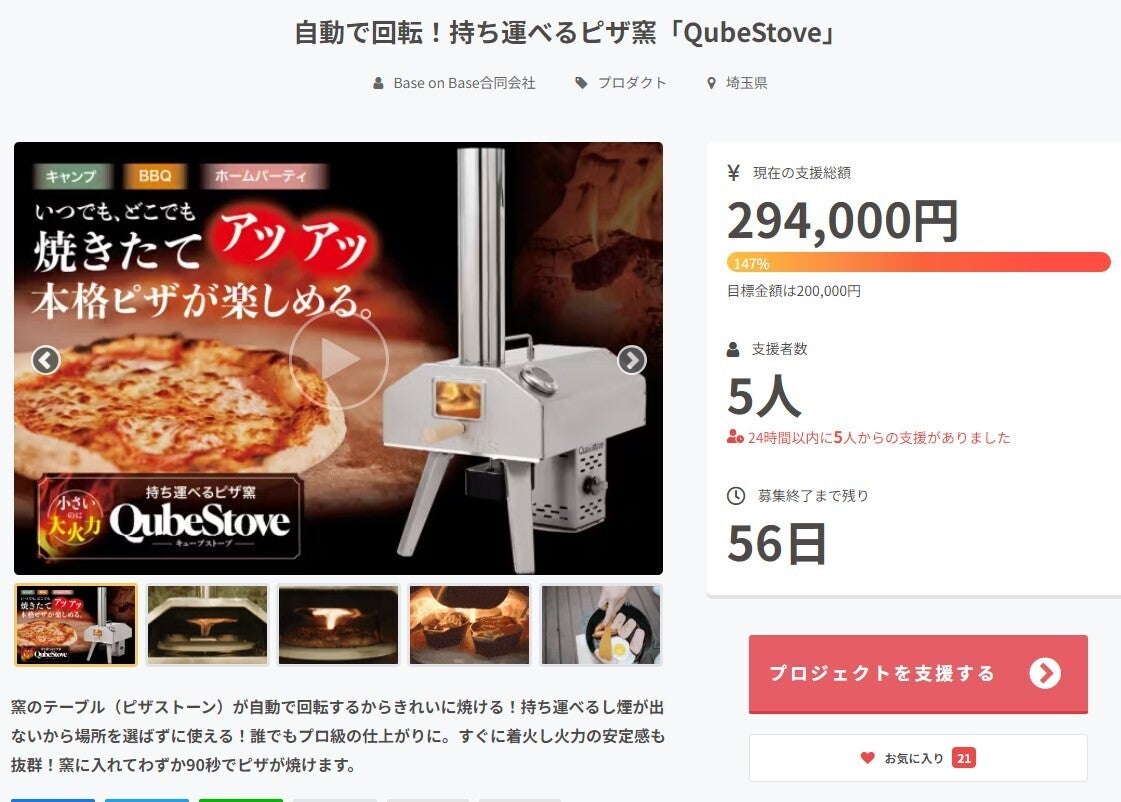Click the person icon beside Base on Base合同会社

tap(378, 83)
